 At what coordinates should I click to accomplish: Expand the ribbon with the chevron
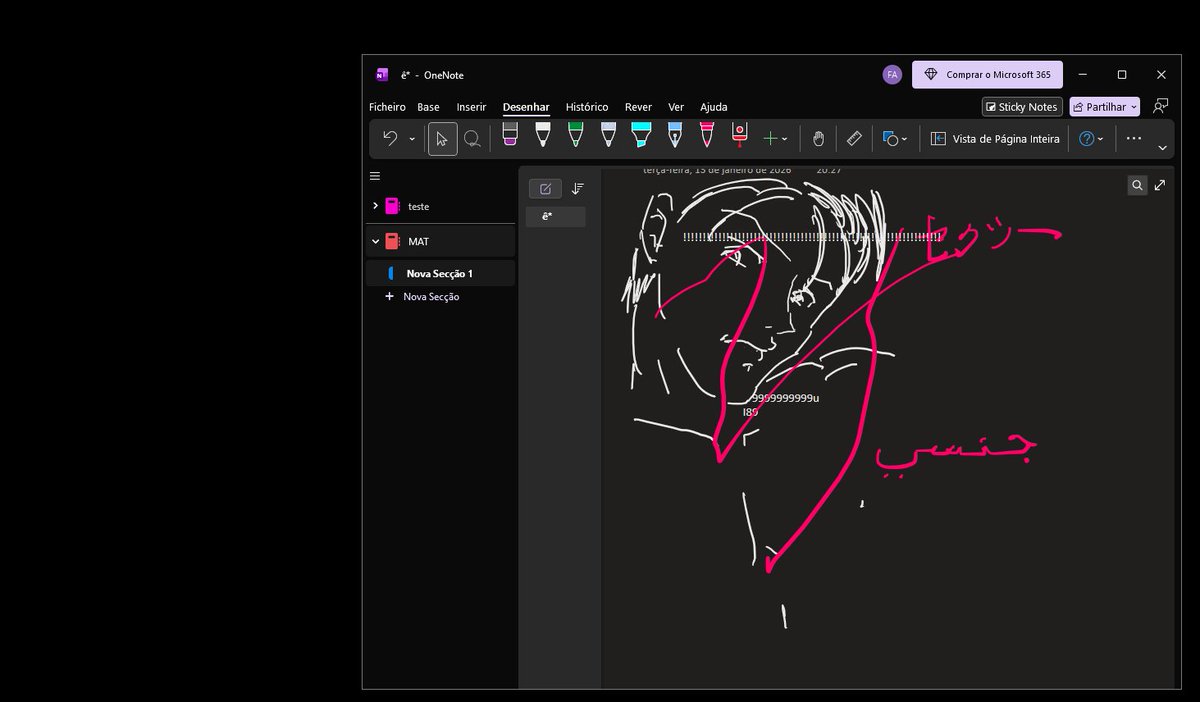coord(1162,148)
